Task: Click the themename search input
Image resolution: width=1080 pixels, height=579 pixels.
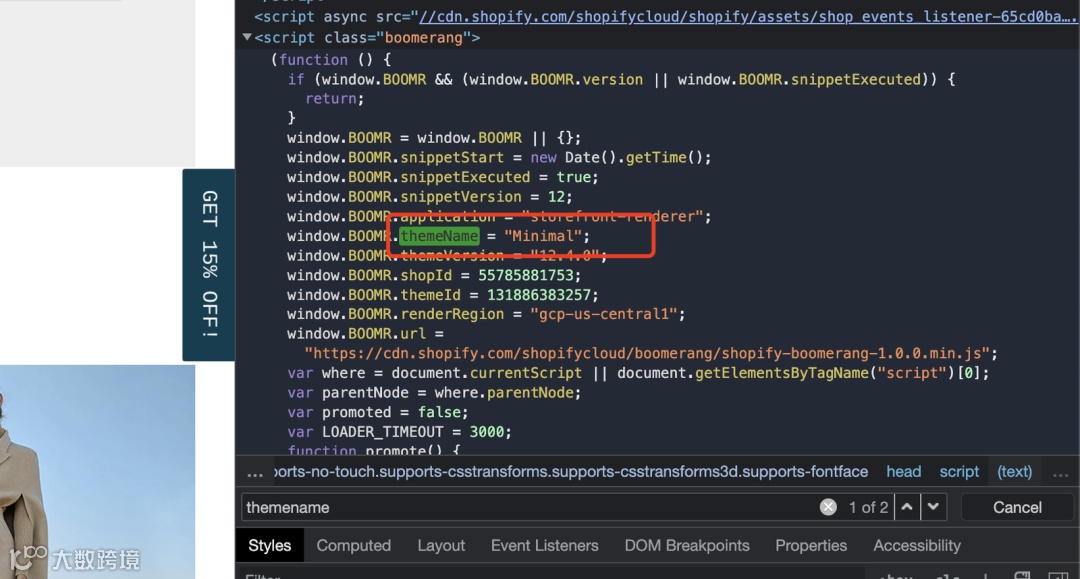Action: tap(530, 507)
